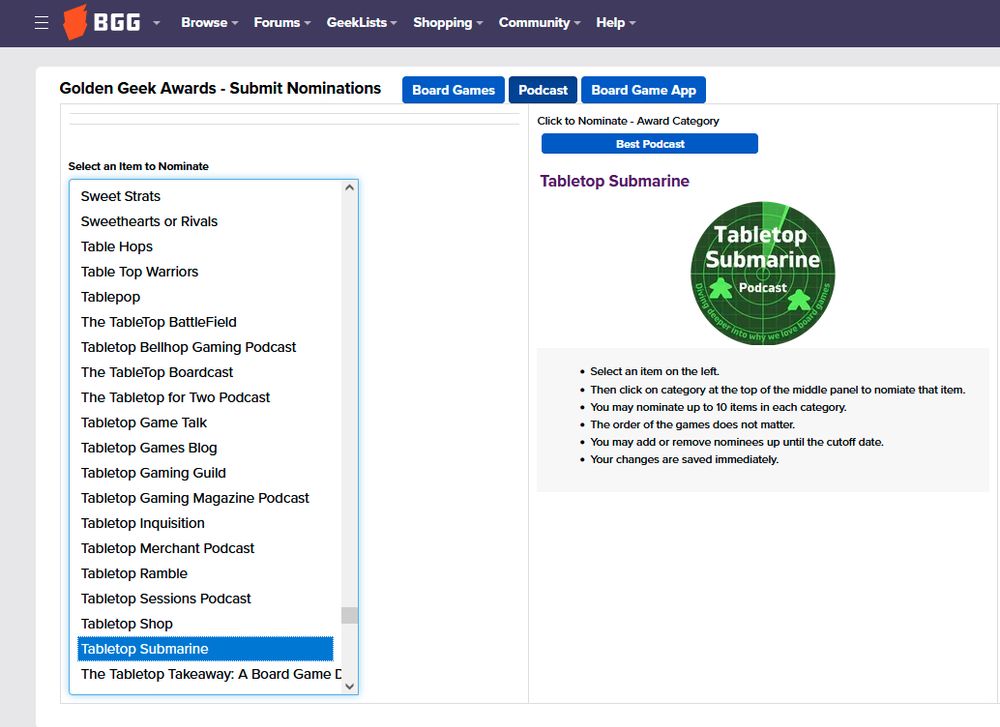This screenshot has width=1000, height=727.
Task: Select Tabletop Inquisition
Action: click(x=205, y=523)
